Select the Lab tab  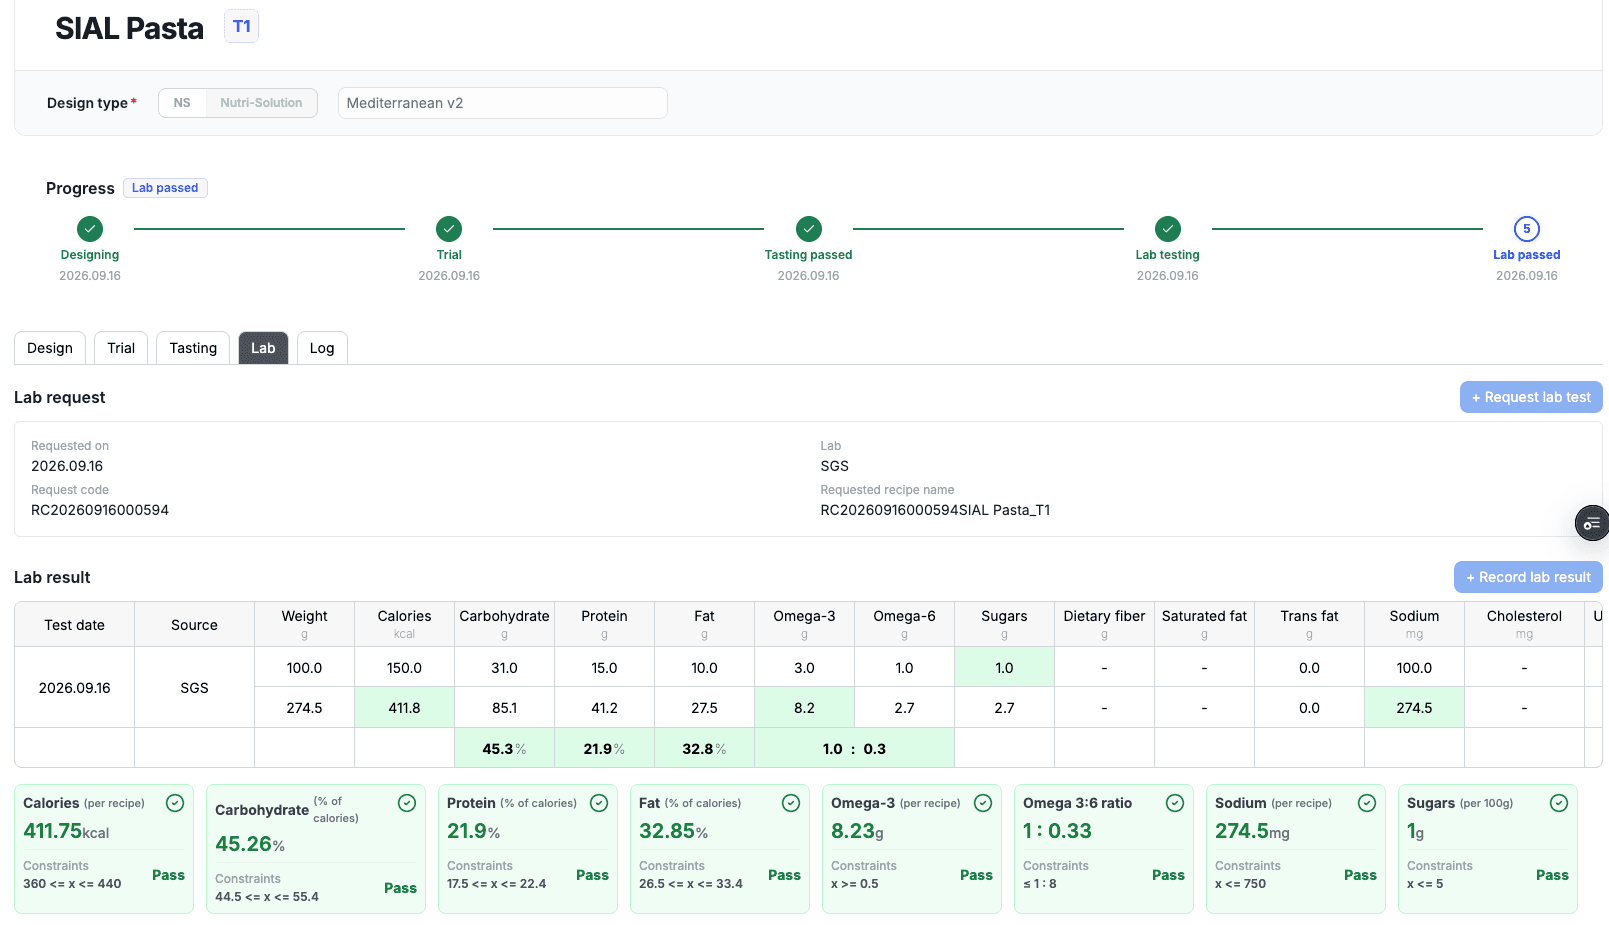pos(263,348)
